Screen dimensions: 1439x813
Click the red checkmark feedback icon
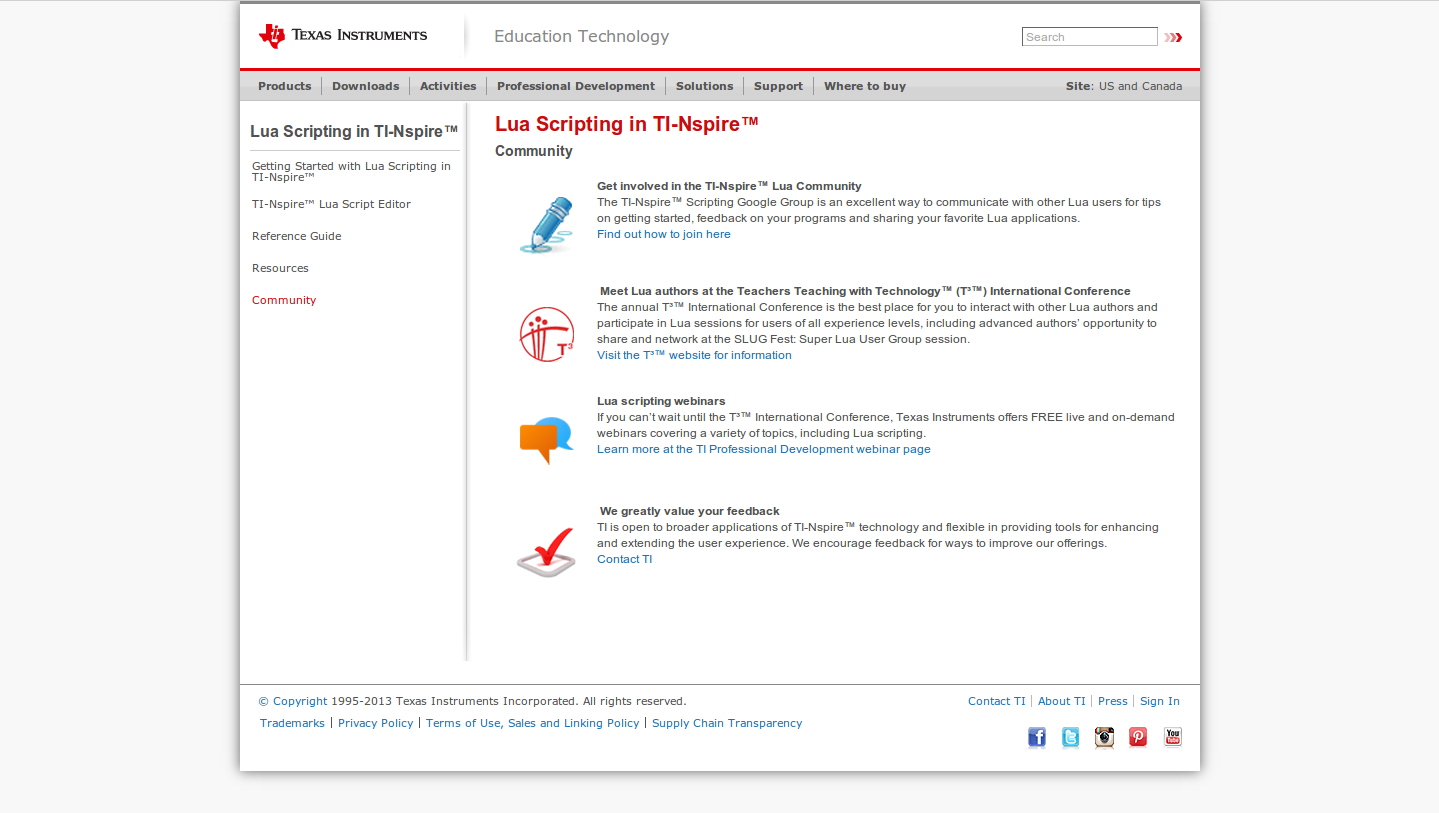click(546, 552)
